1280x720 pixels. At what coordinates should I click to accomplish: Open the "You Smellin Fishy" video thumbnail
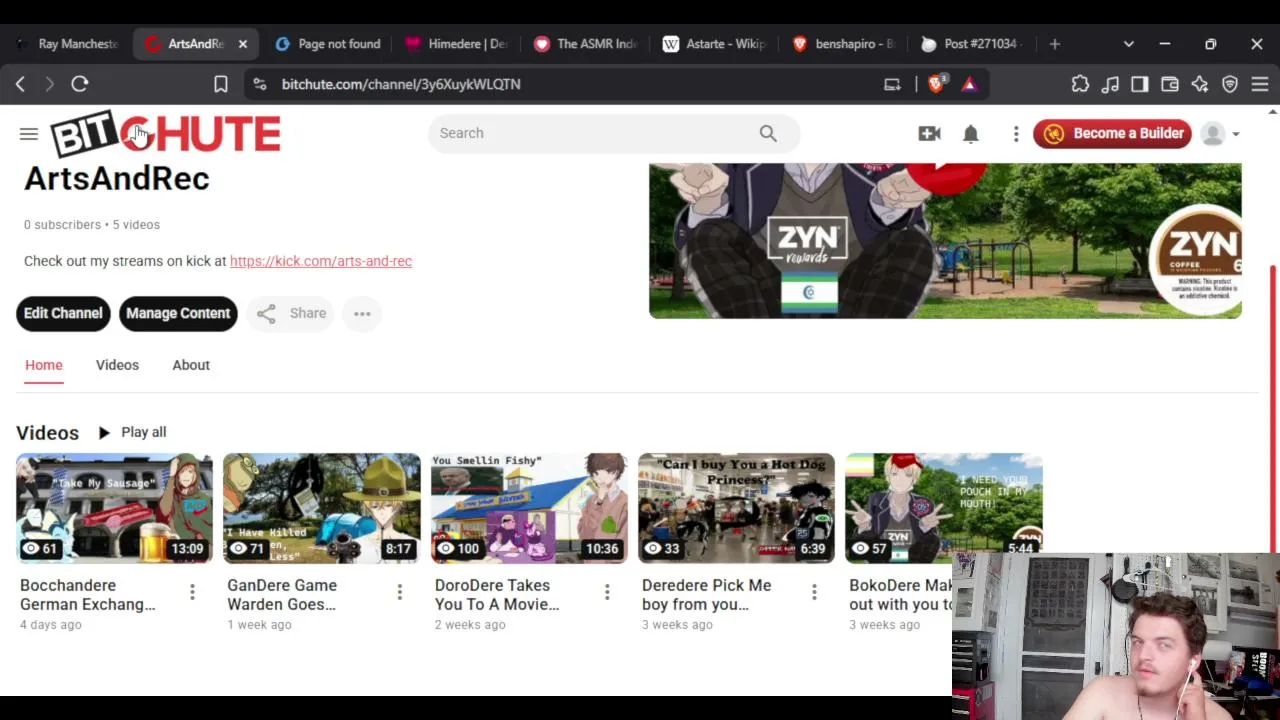pos(529,509)
